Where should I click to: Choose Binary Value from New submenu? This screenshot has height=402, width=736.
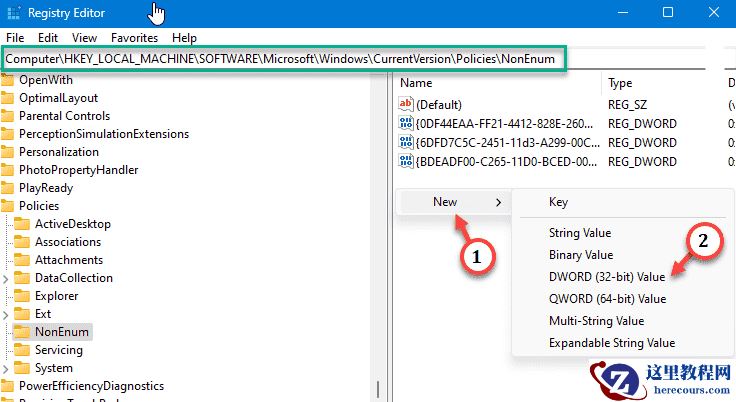tap(581, 255)
